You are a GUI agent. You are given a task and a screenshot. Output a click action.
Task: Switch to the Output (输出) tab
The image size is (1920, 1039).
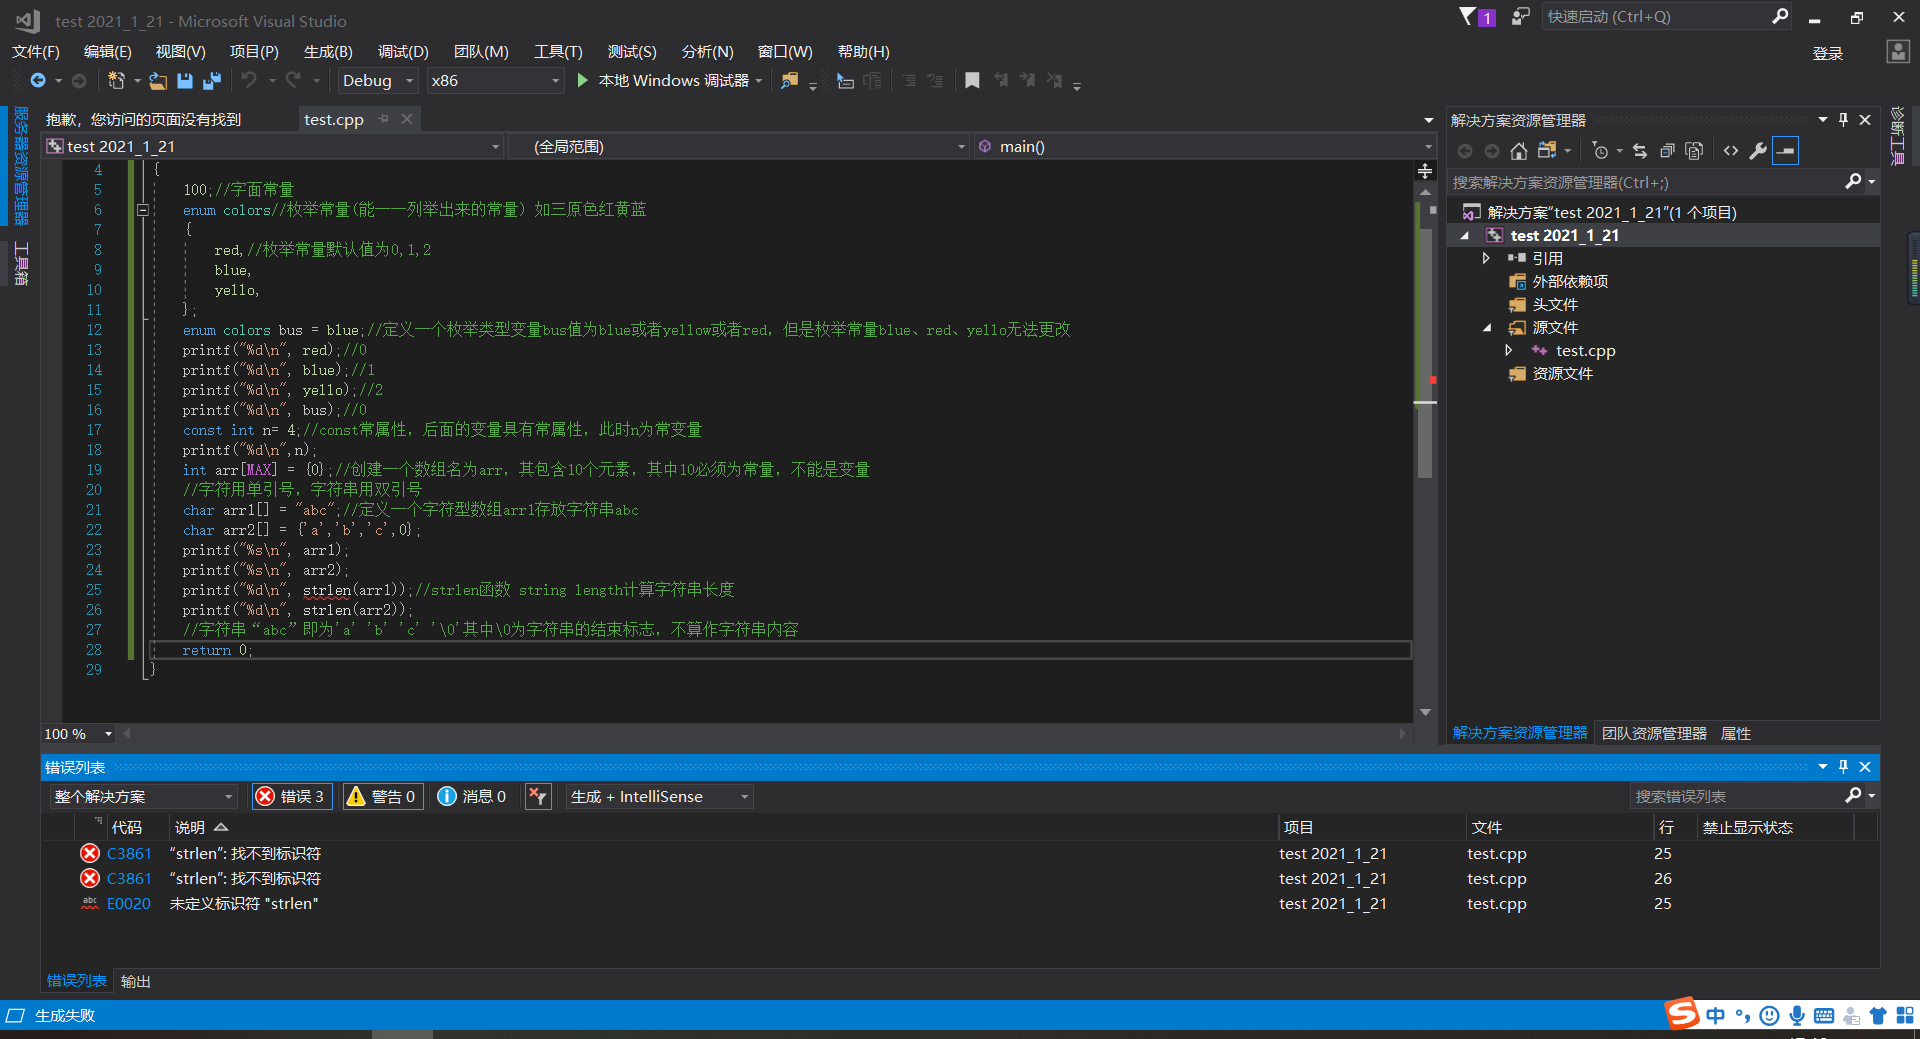[x=135, y=981]
